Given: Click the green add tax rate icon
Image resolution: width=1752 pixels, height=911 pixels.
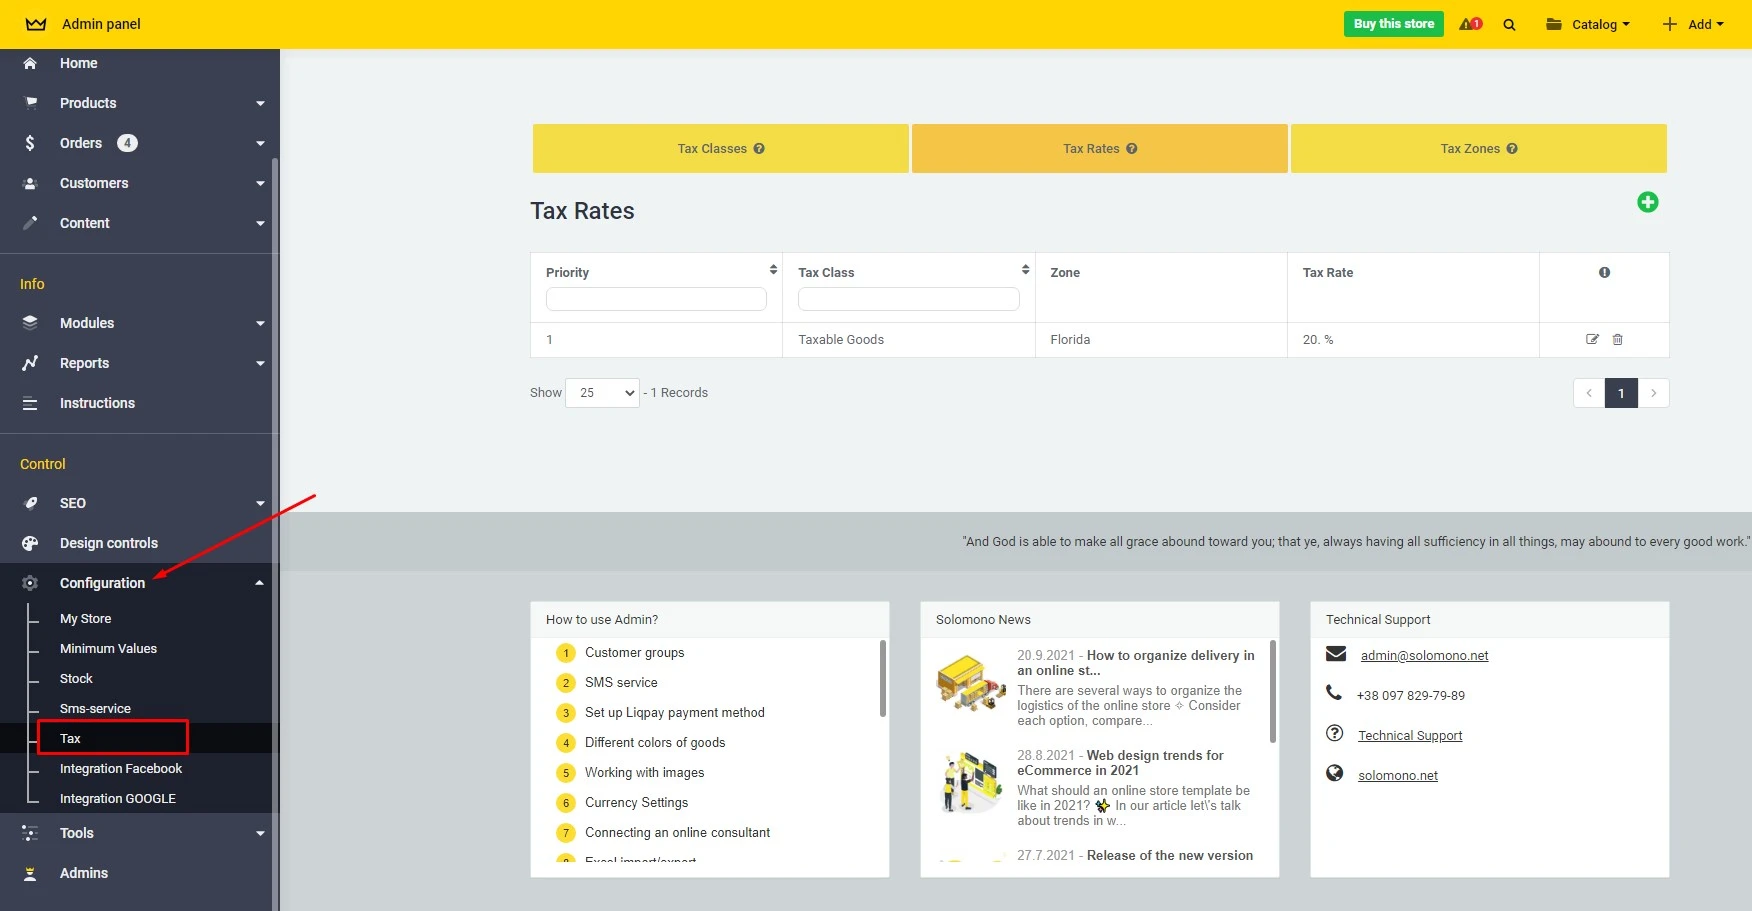Looking at the screenshot, I should 1647,203.
